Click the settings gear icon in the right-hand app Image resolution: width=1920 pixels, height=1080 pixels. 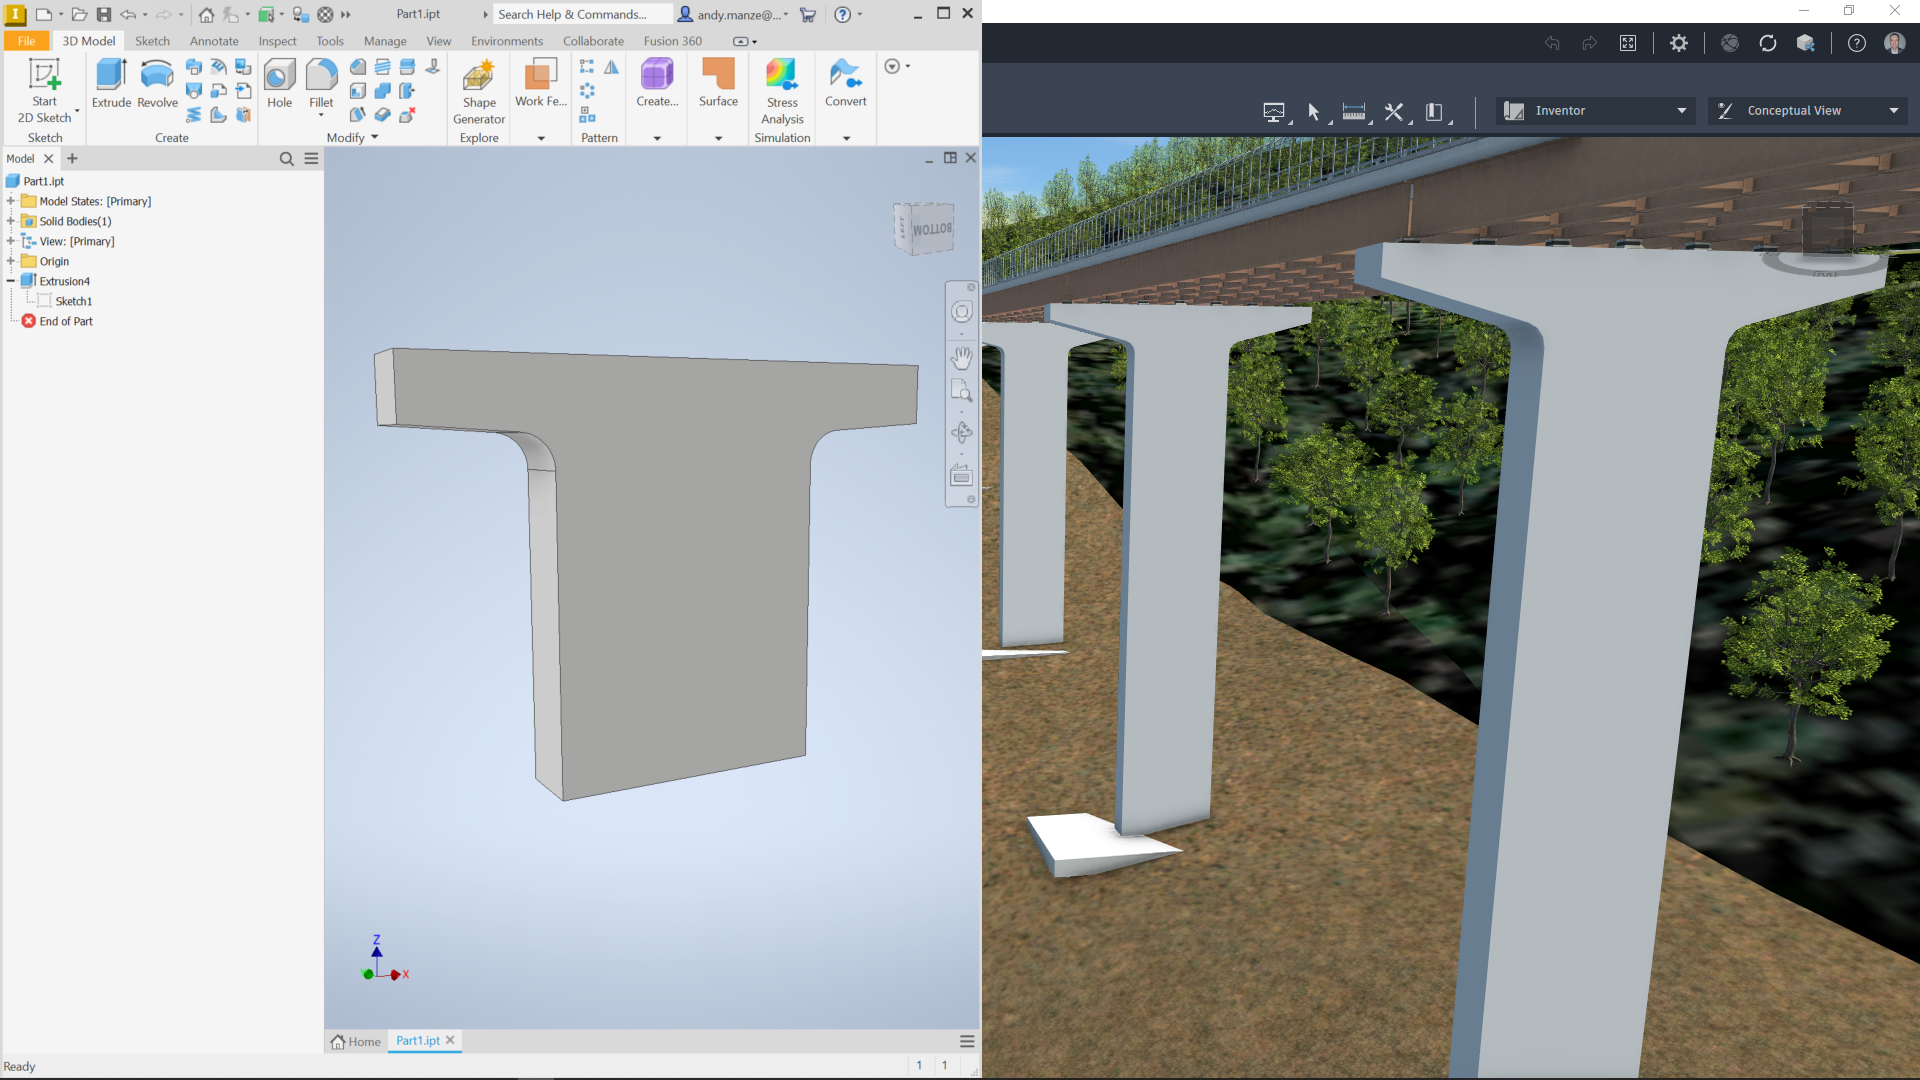point(1679,43)
